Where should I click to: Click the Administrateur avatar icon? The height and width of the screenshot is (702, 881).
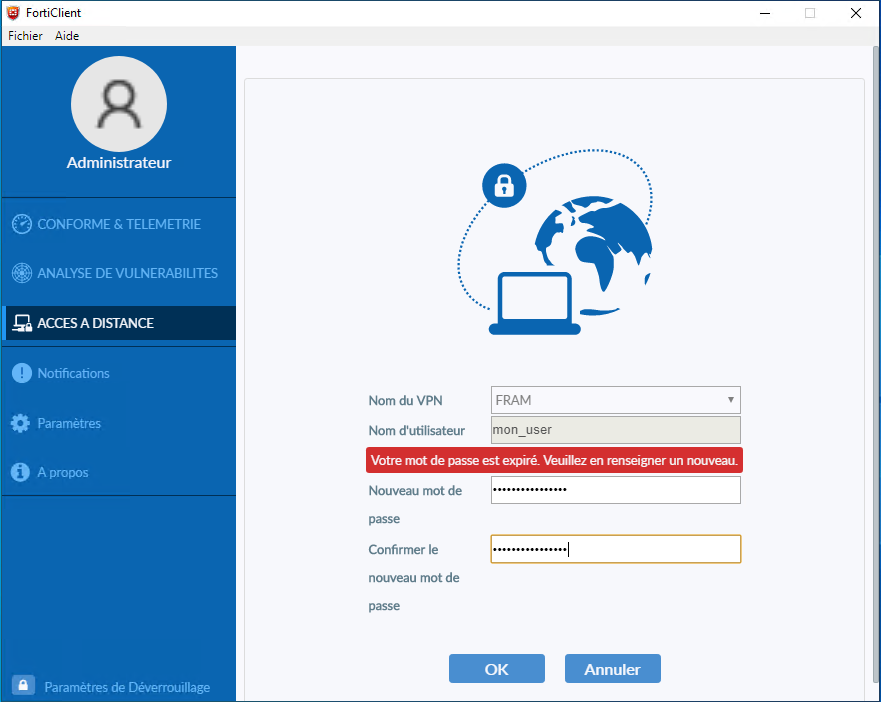click(119, 104)
